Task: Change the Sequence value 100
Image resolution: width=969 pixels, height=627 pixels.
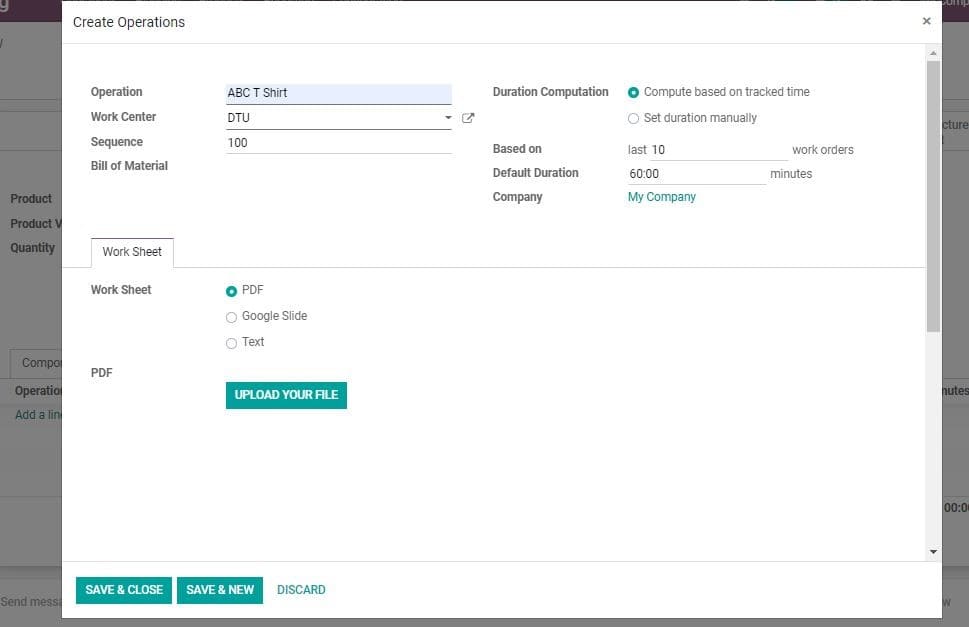Action: click(x=338, y=142)
